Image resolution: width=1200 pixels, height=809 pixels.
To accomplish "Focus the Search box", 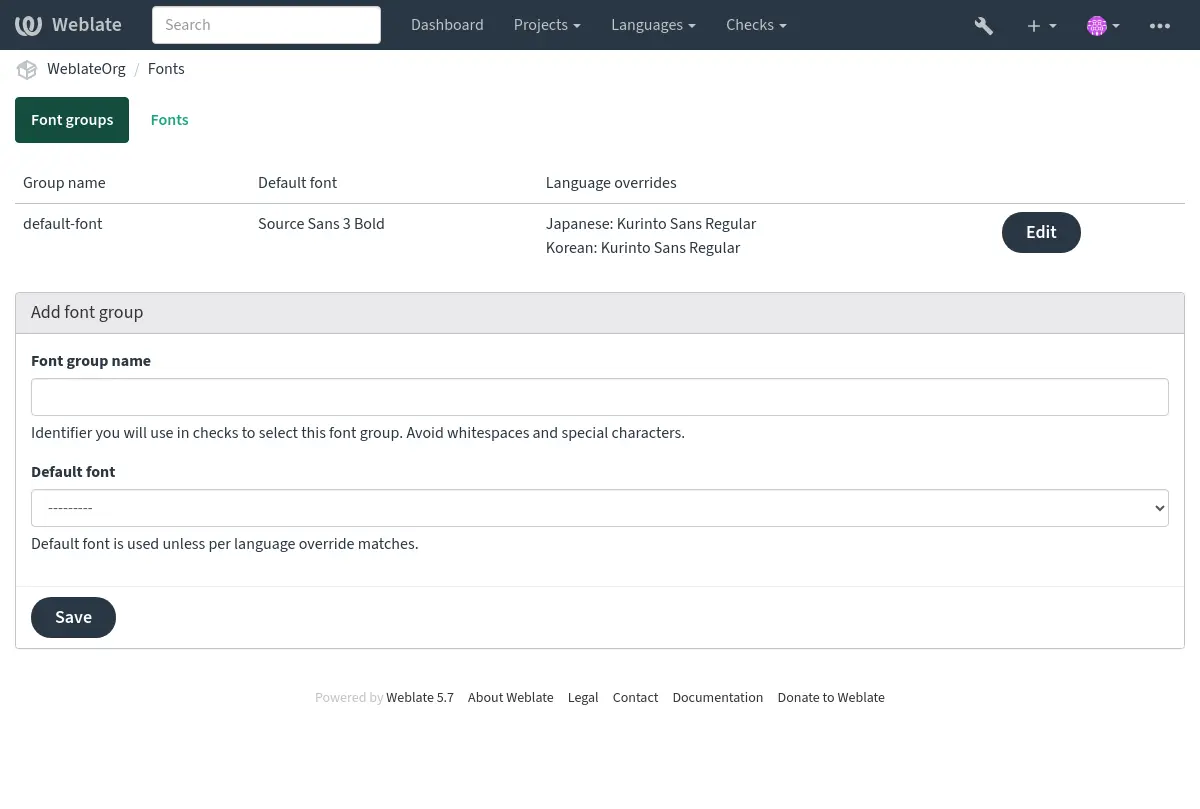I will (266, 25).
